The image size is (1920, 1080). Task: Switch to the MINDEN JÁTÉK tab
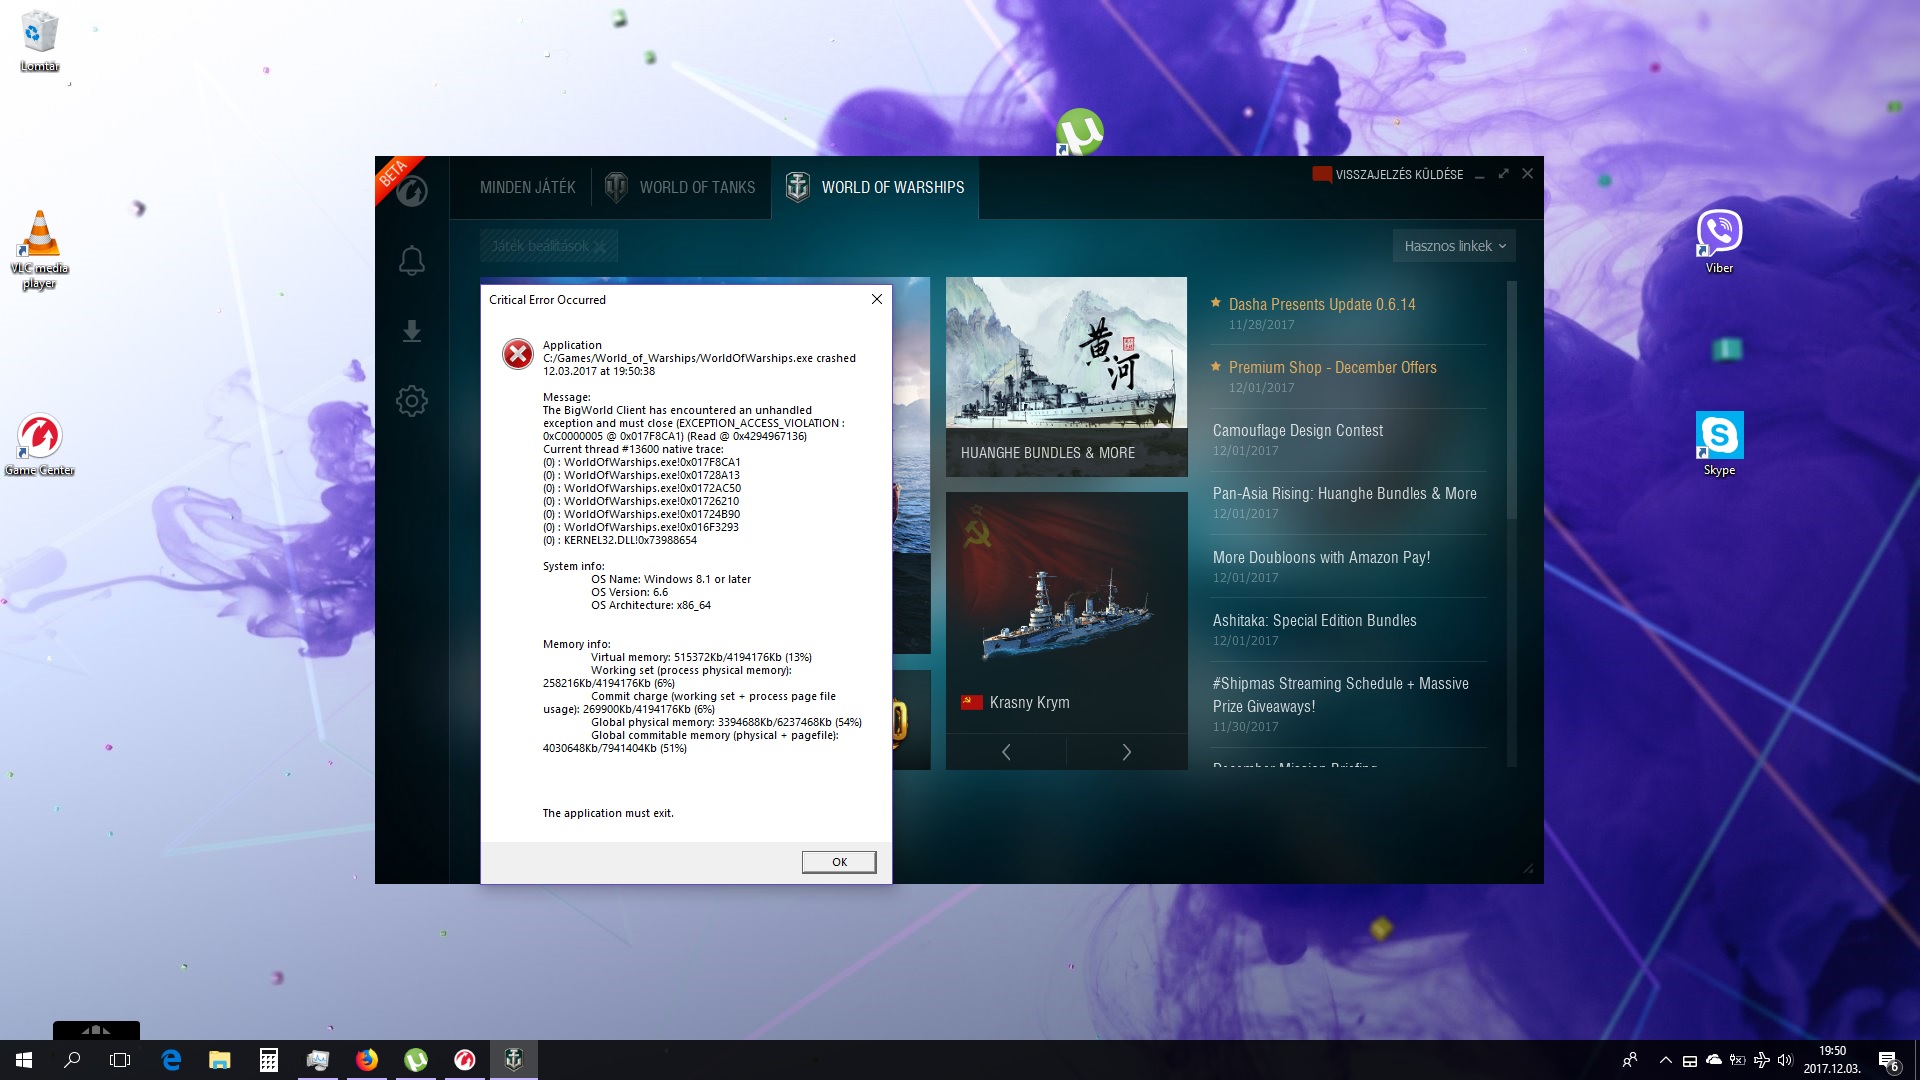coord(528,187)
